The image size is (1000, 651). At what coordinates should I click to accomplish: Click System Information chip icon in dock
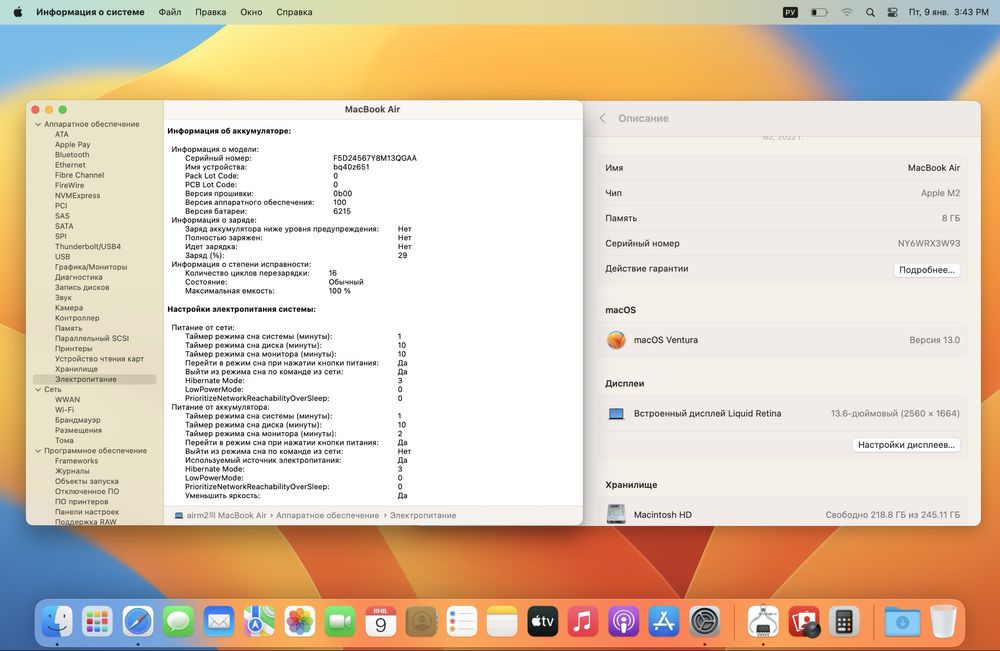point(763,621)
